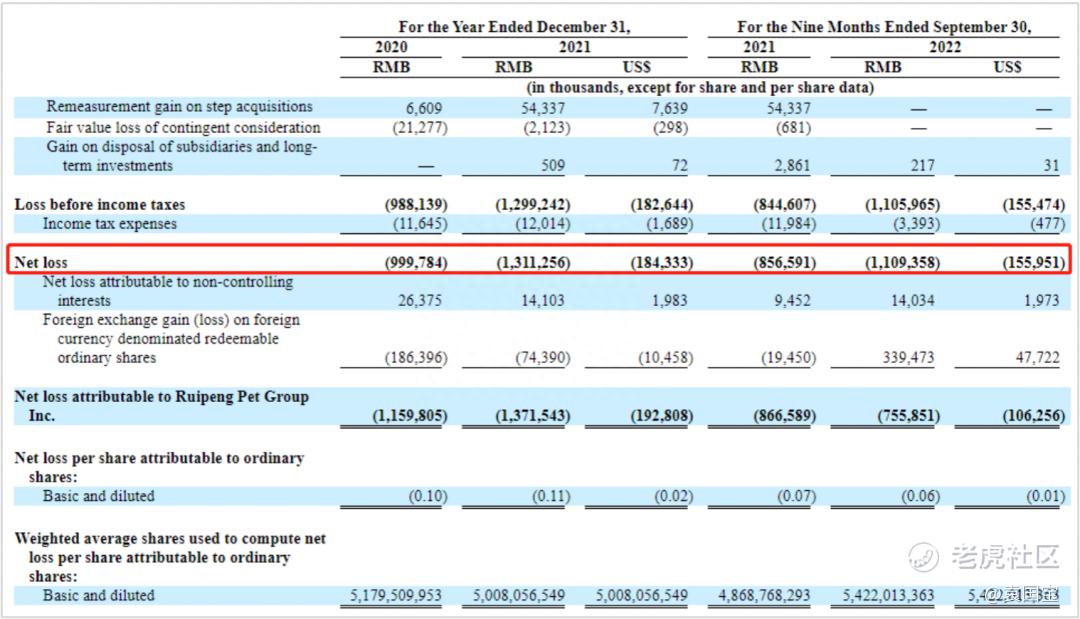
Task: Select the 'Net loss per share attributable to ordinary' label
Action: [159, 467]
